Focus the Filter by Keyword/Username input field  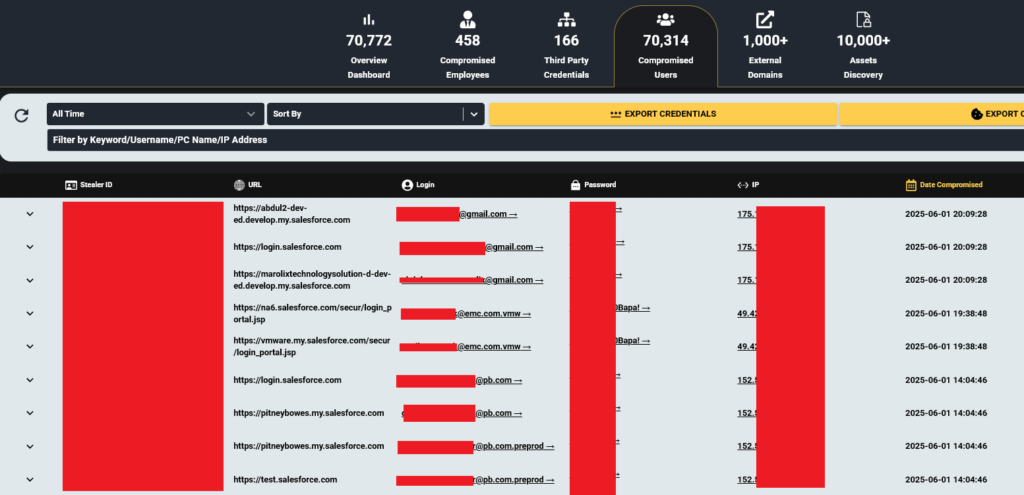[536, 140]
